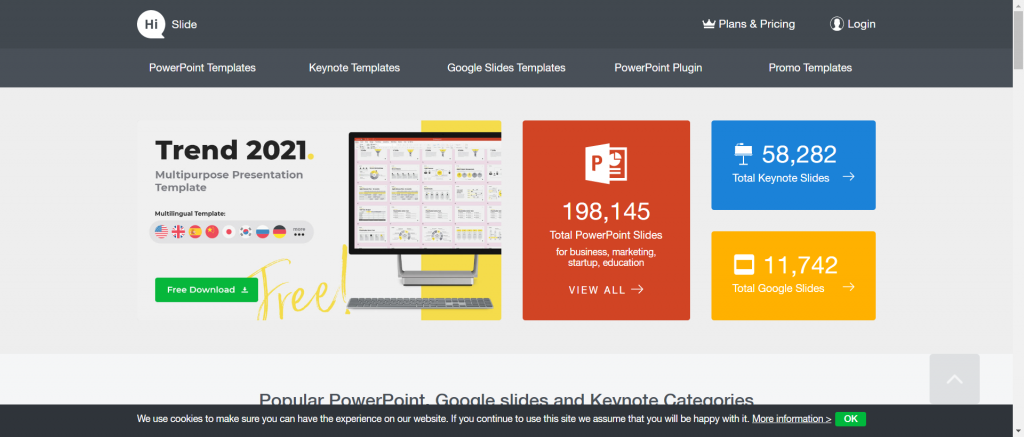1024x437 pixels.
Task: Click the arrow next to Total Google Slides
Action: [848, 287]
